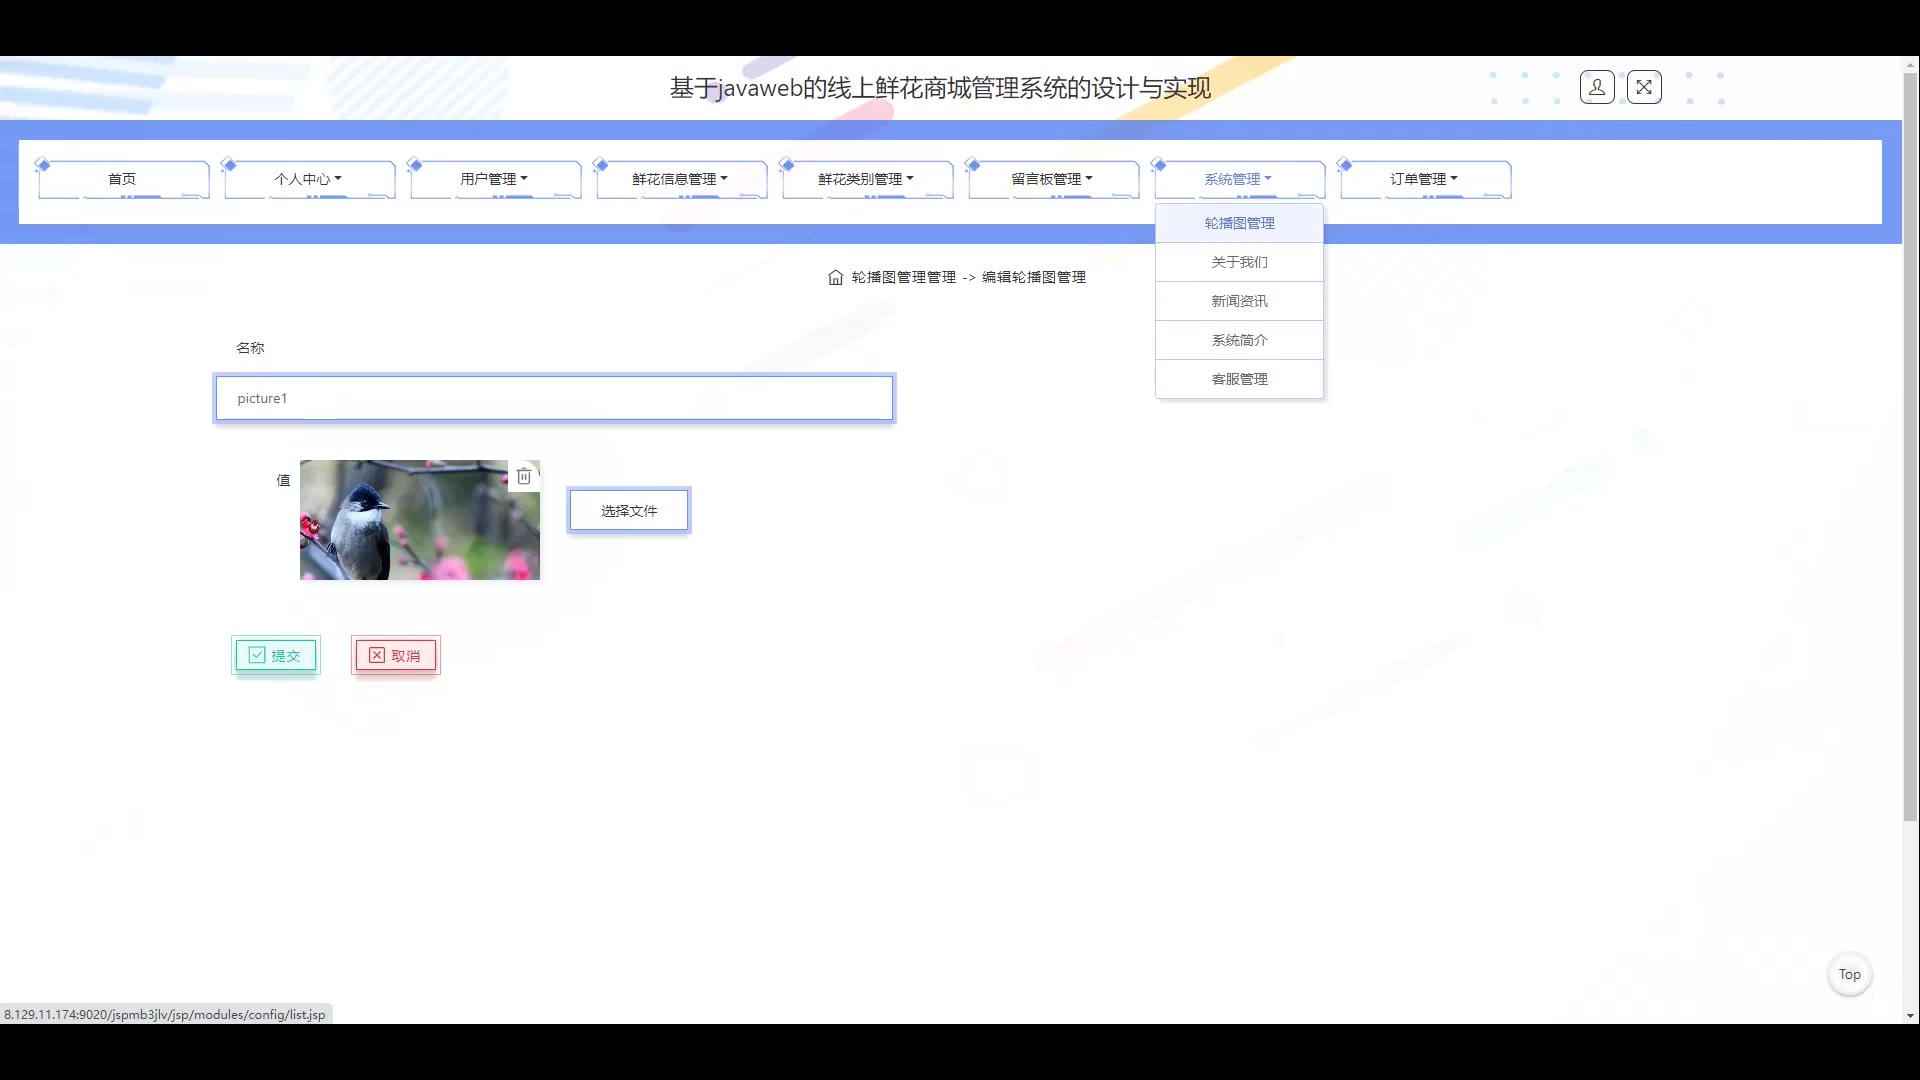The image size is (1920, 1080).
Task: Click the home icon in breadcrumb
Action: [x=835, y=277]
